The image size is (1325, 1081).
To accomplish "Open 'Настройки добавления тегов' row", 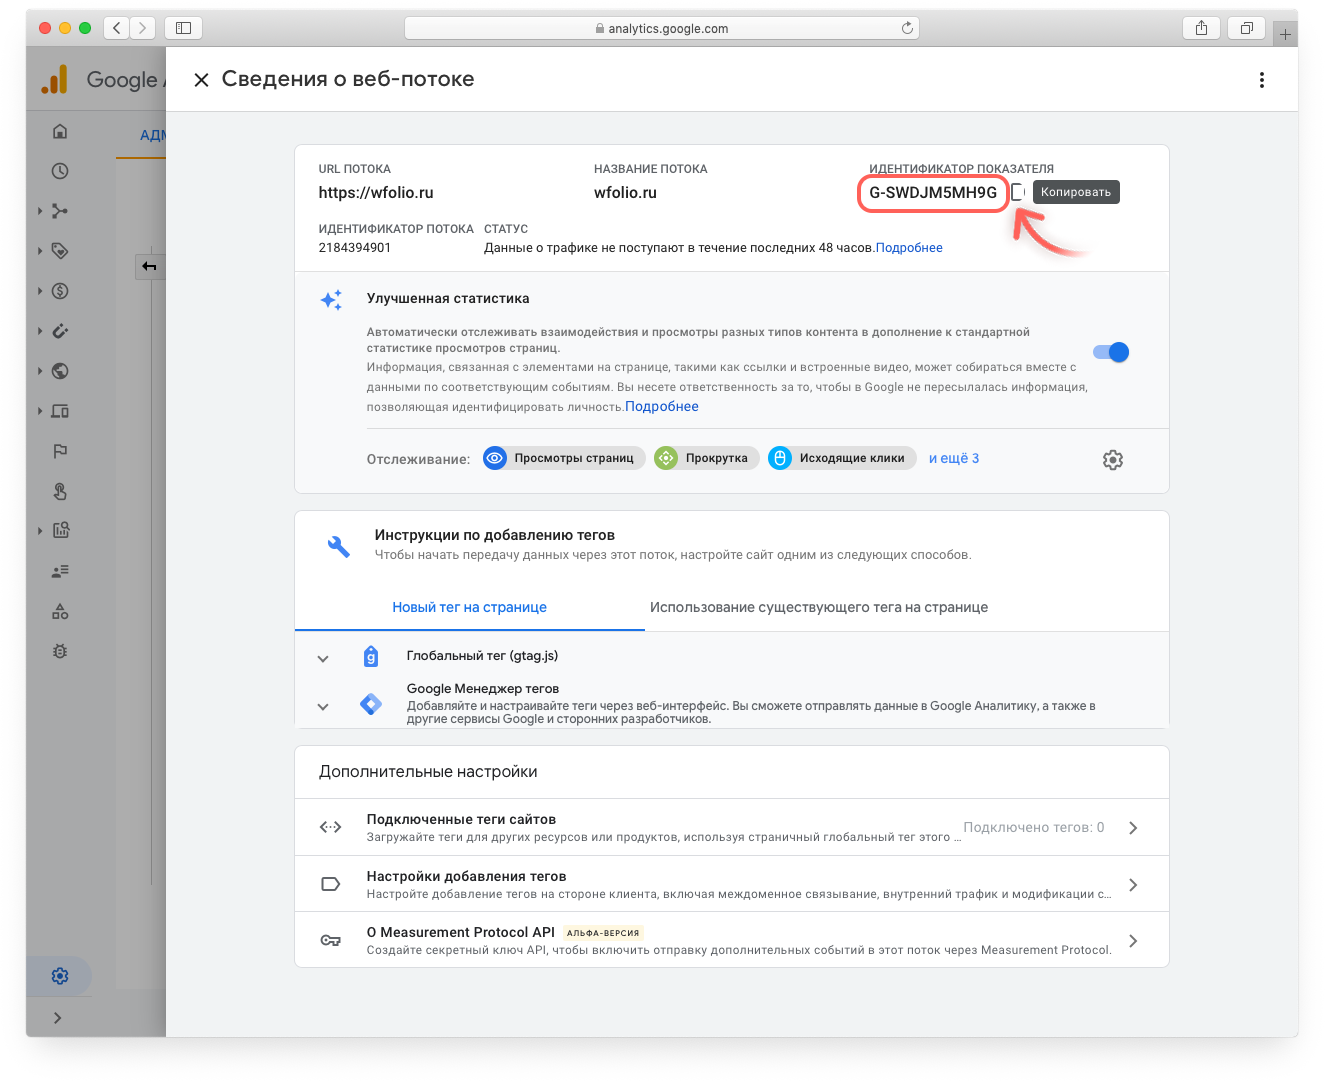I will 732,884.
